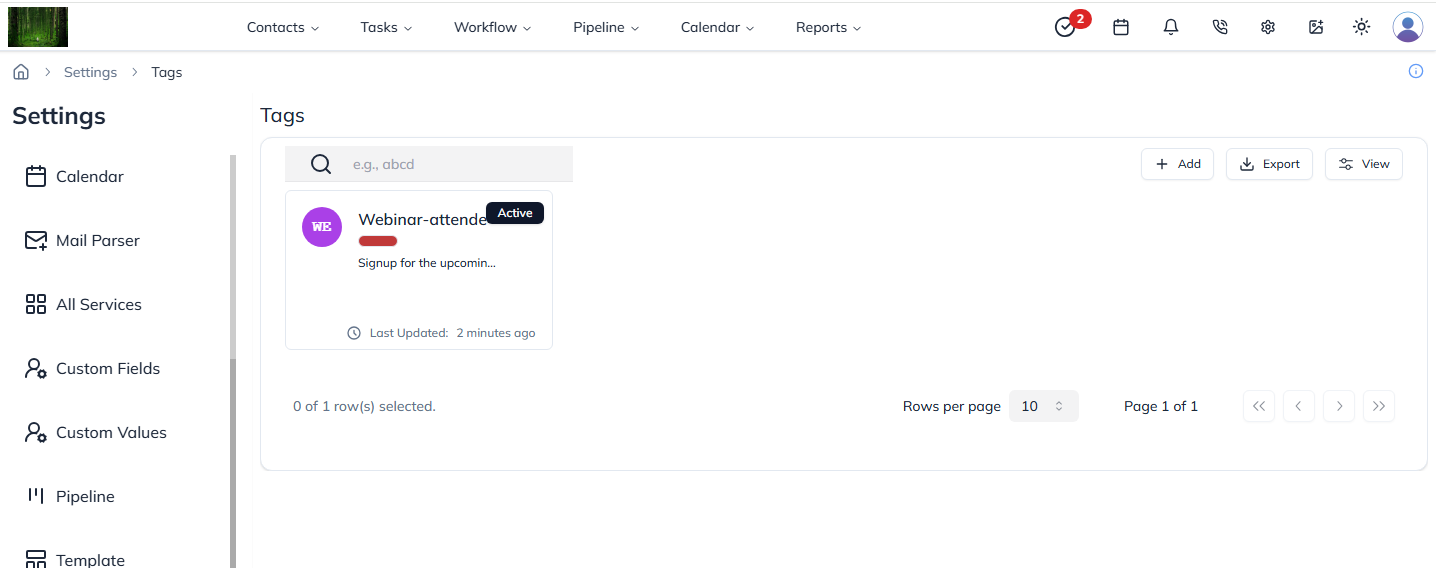
Task: Open the user profile avatar
Action: pyautogui.click(x=1407, y=28)
